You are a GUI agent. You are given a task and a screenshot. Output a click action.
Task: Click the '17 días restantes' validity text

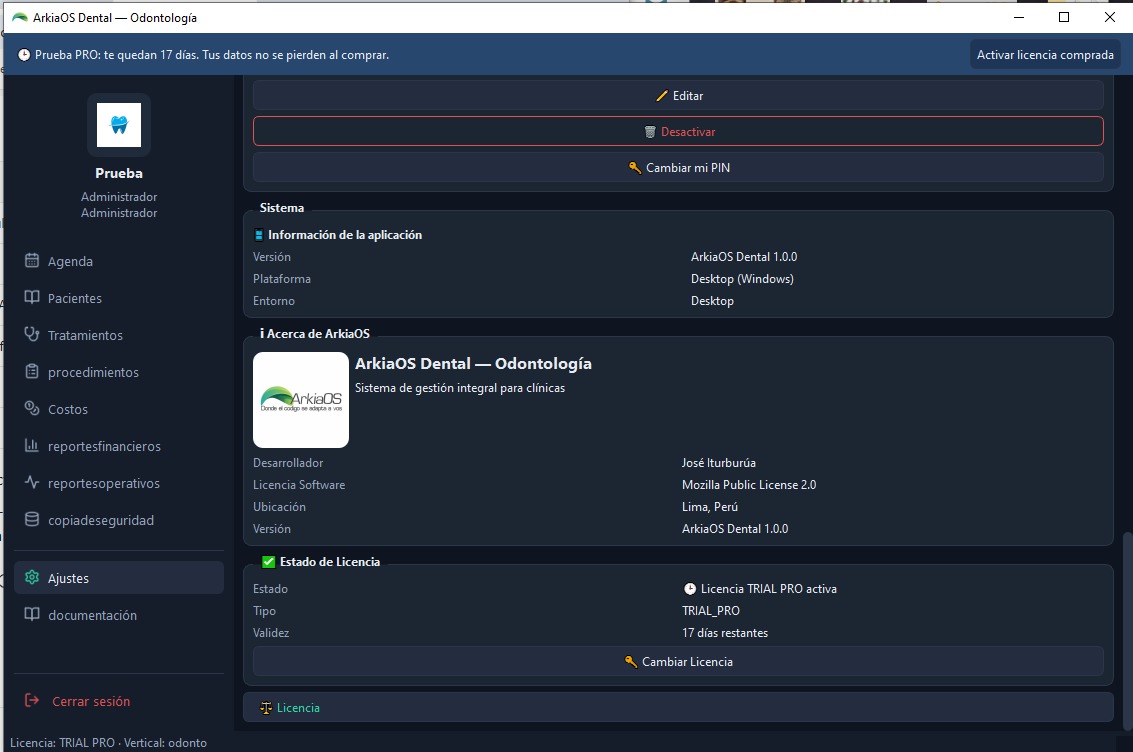(725, 633)
